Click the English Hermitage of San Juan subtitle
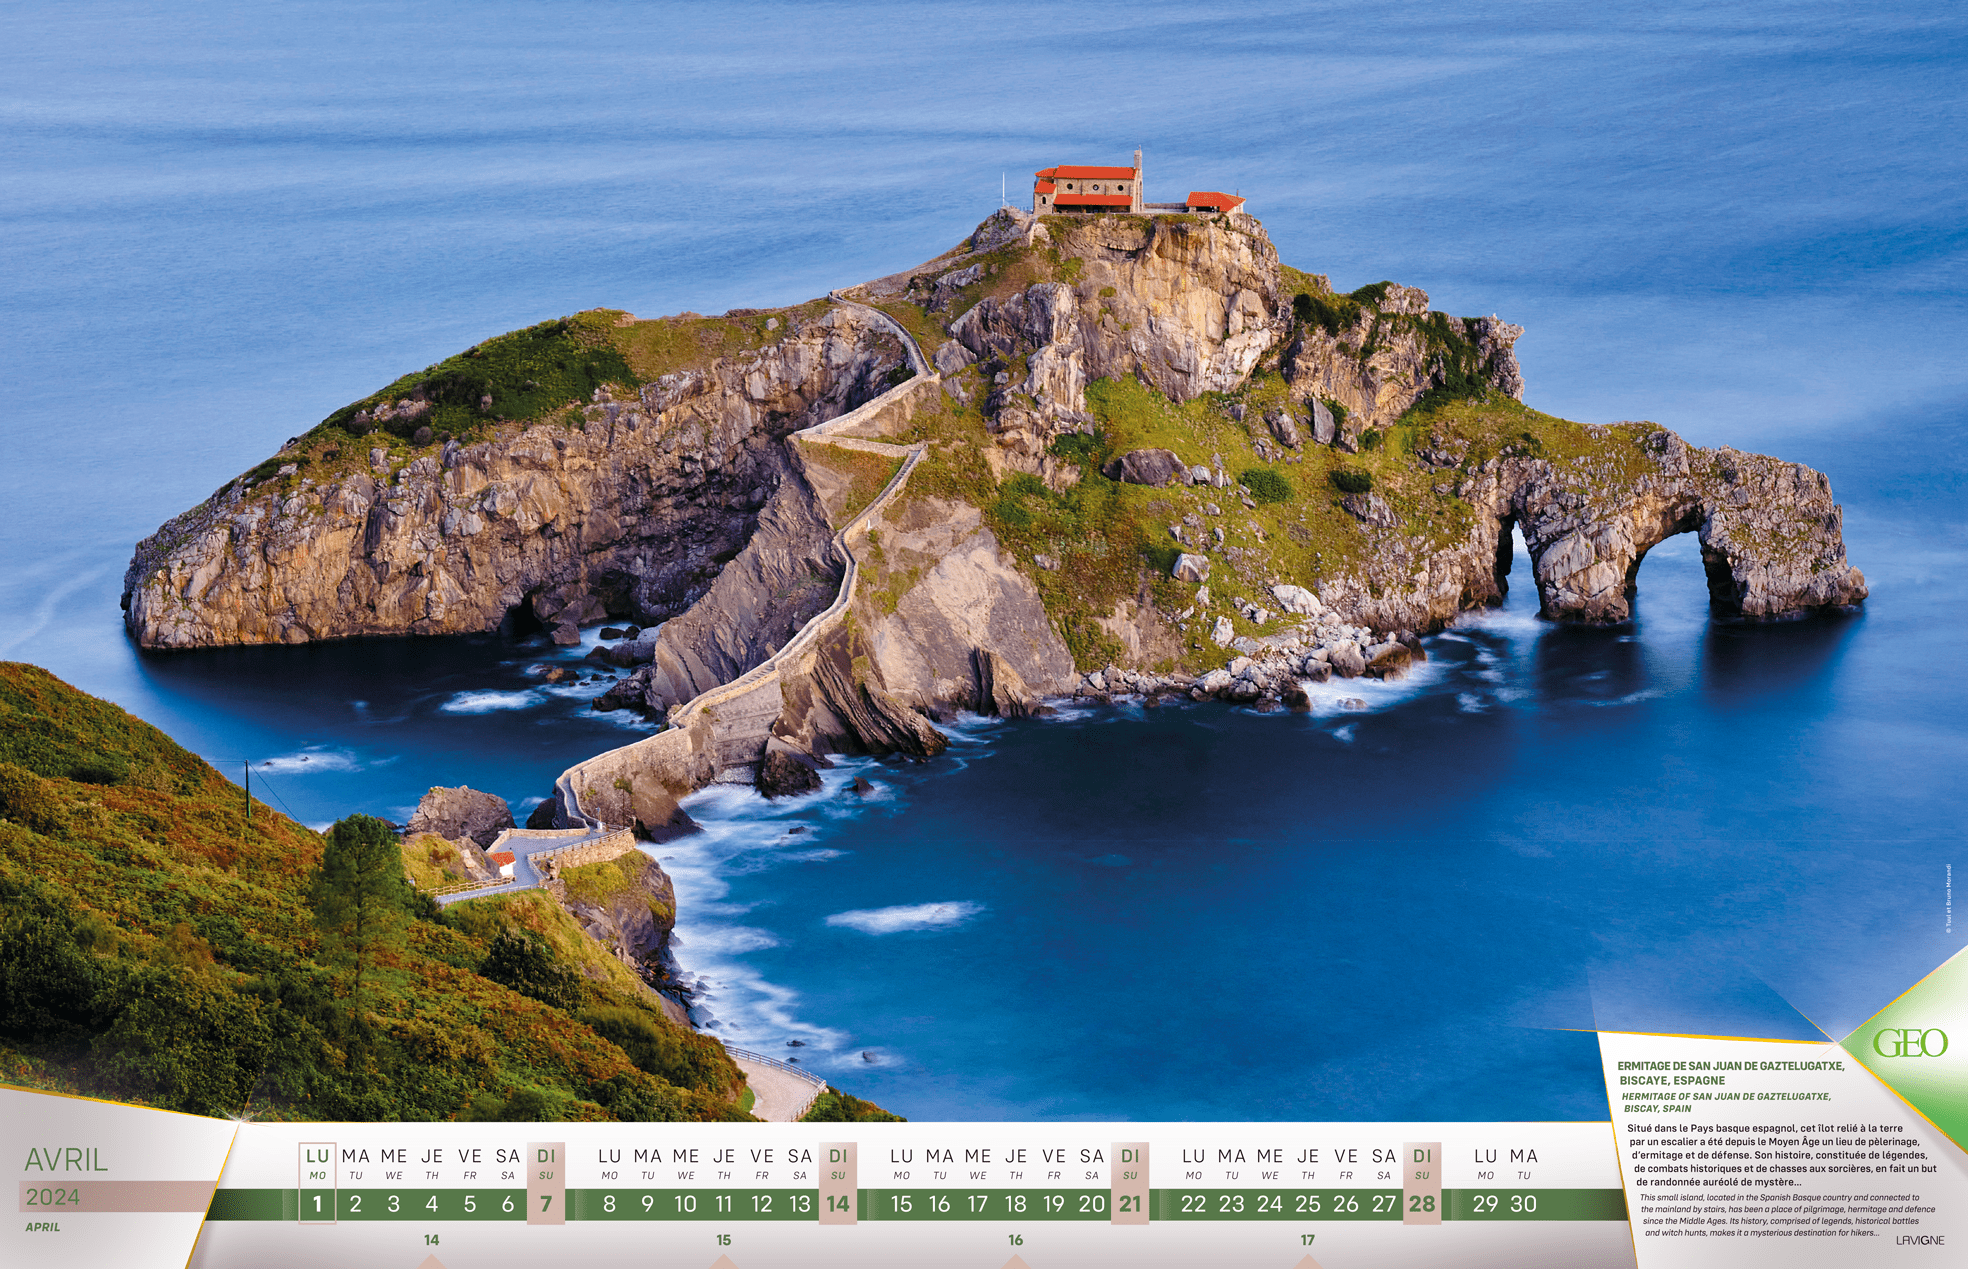 click(x=1726, y=1102)
